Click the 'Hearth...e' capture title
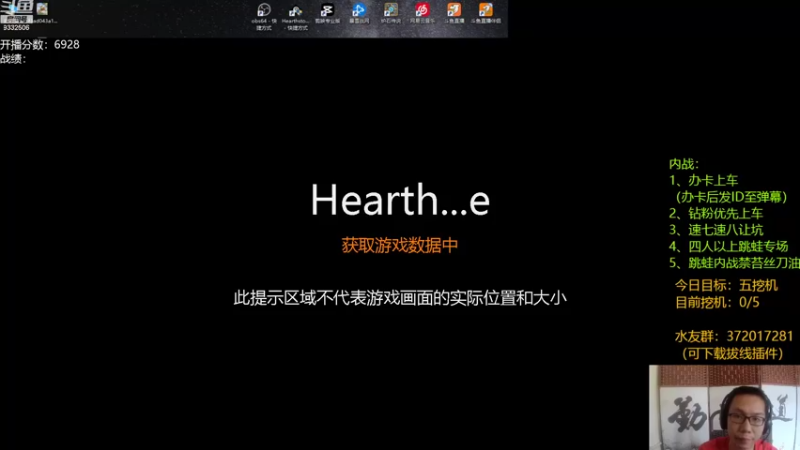800x450 pixels. [400, 199]
